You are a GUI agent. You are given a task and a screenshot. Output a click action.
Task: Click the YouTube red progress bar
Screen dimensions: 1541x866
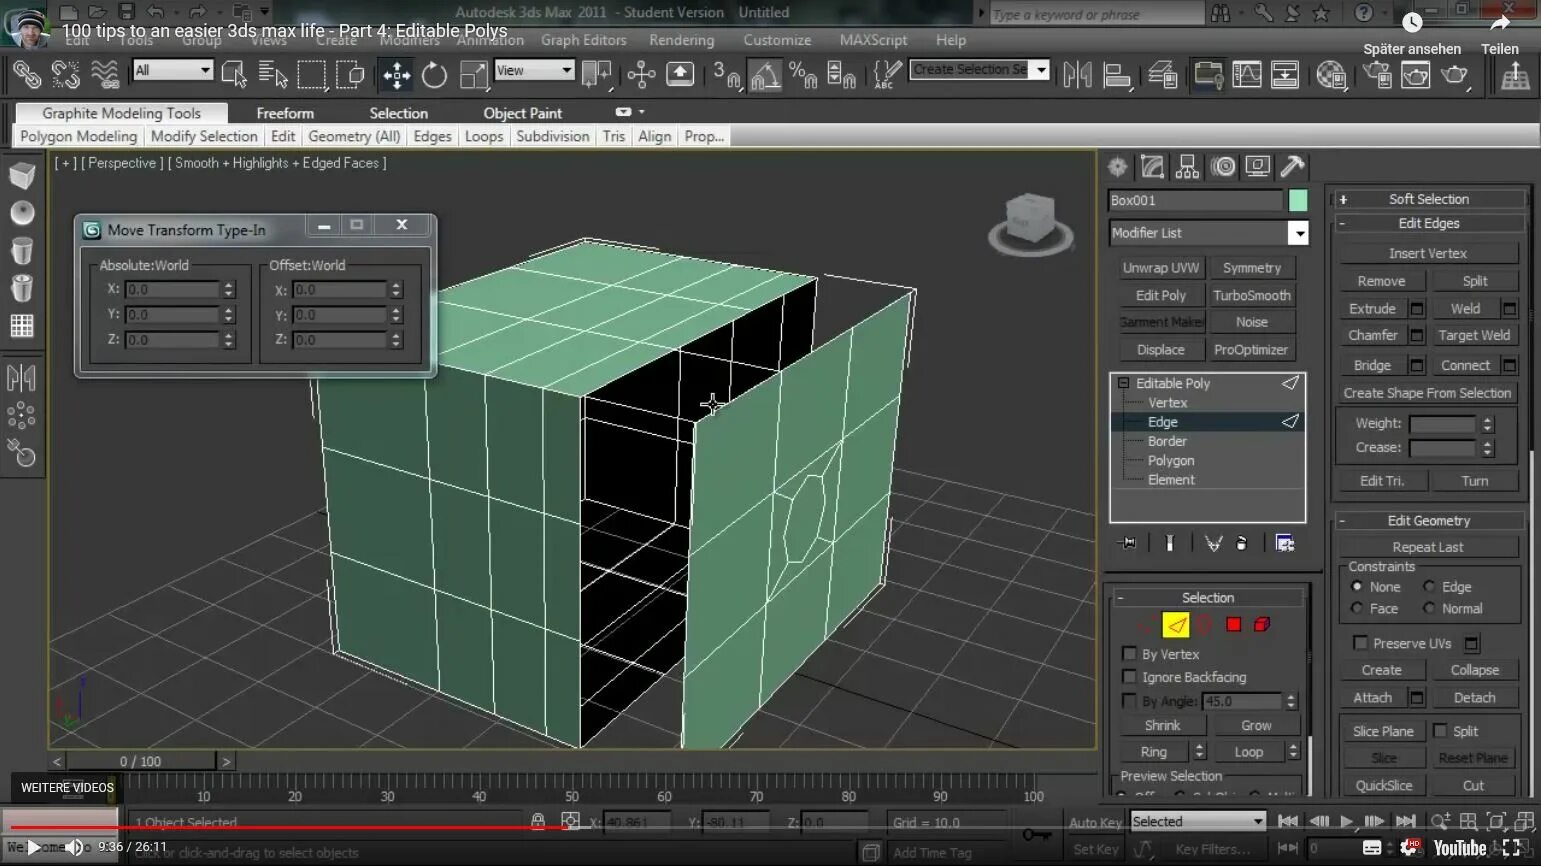290,827
